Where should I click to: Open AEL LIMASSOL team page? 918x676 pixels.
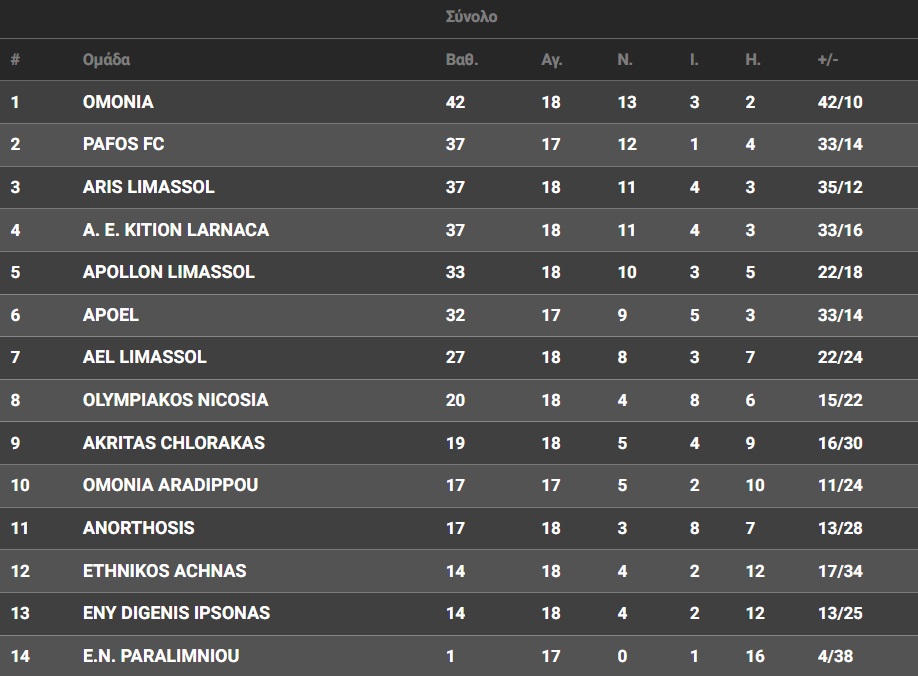tap(145, 357)
